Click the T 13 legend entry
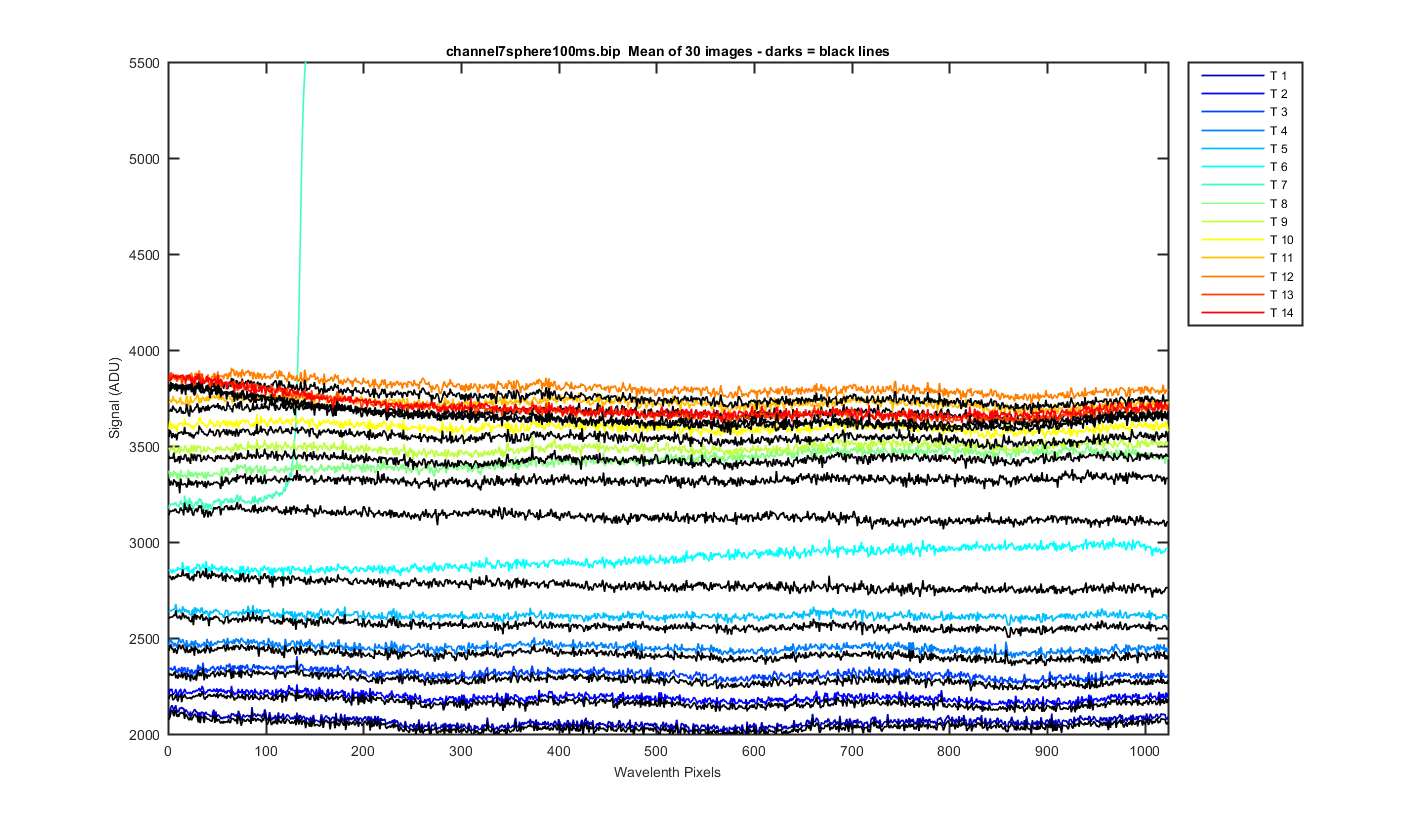Image resolution: width=1425 pixels, height=825 pixels. pos(1247,295)
